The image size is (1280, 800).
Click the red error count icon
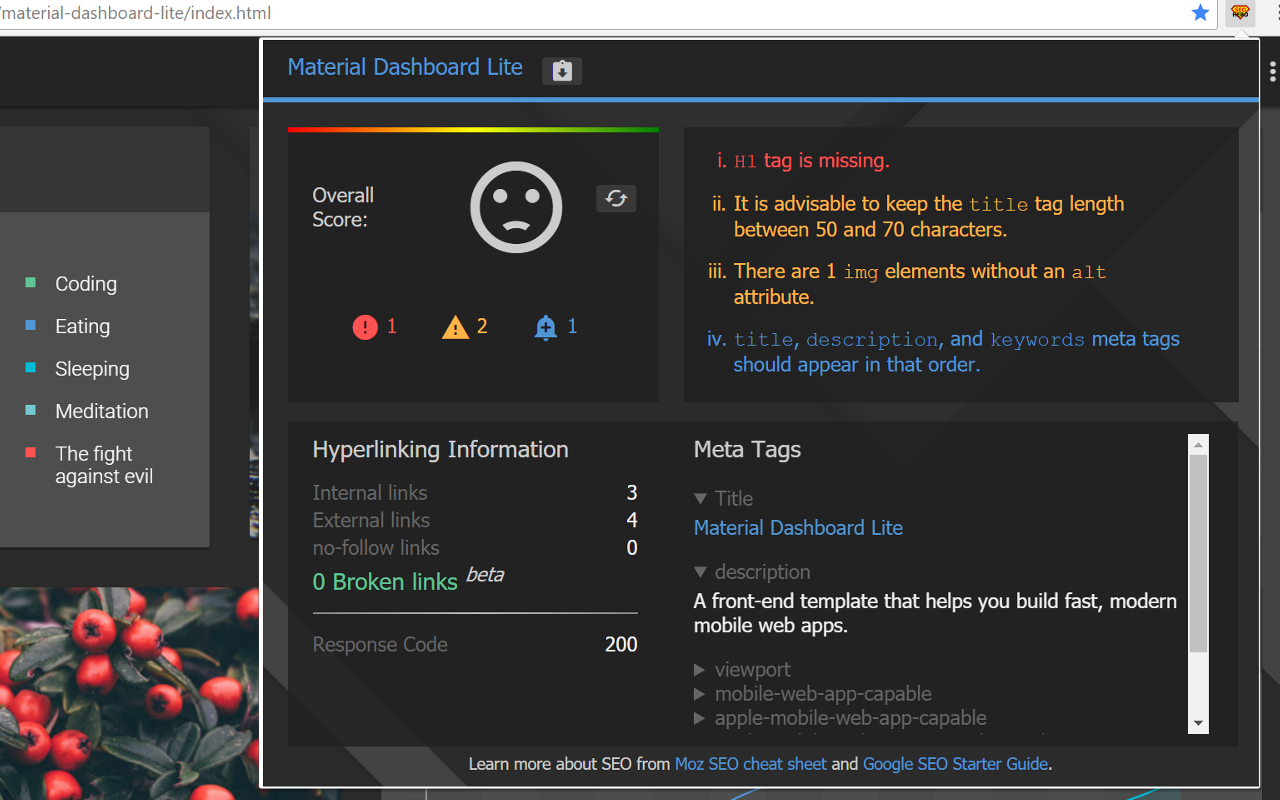click(x=365, y=327)
